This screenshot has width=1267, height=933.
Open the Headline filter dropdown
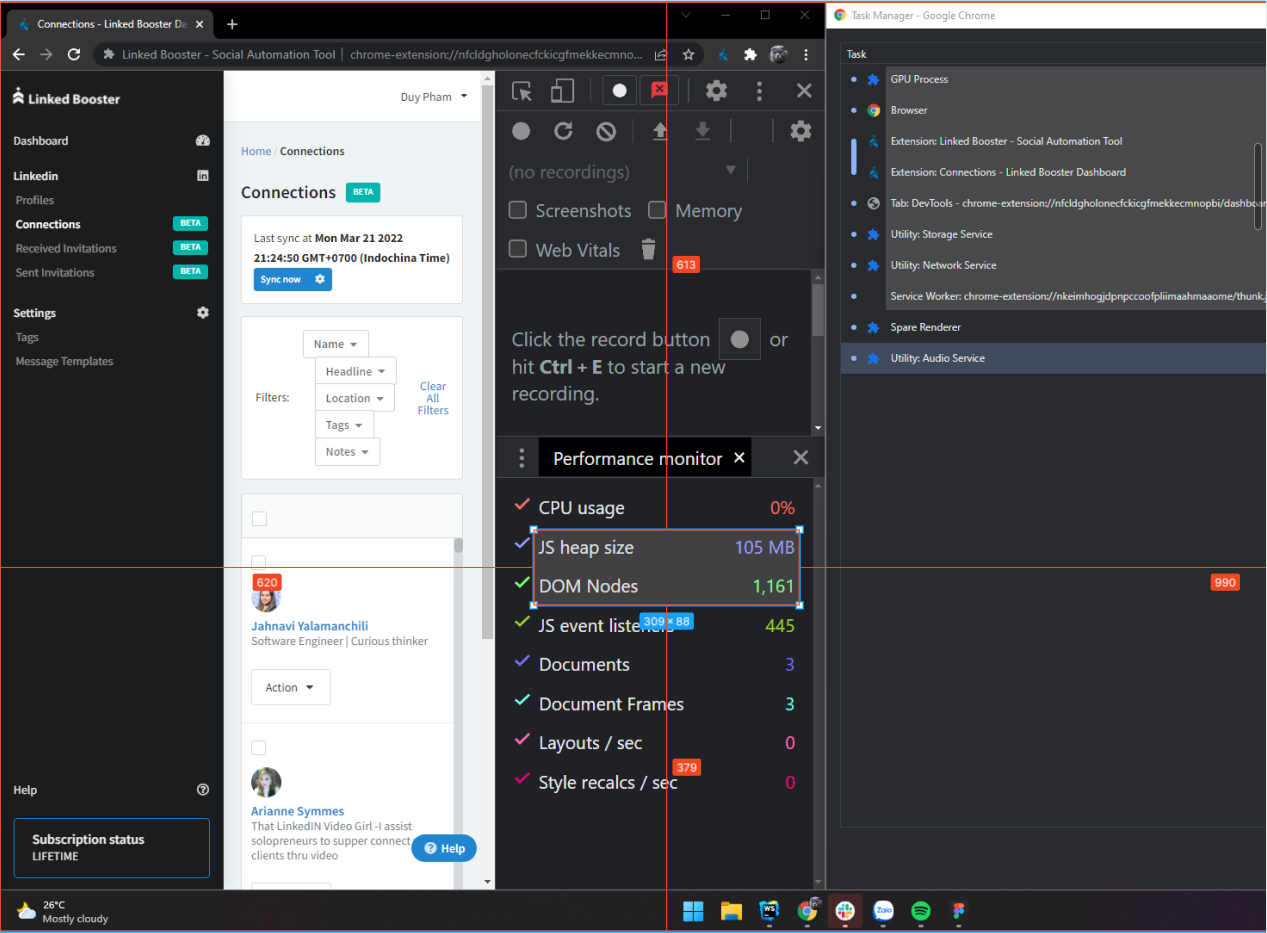356,371
